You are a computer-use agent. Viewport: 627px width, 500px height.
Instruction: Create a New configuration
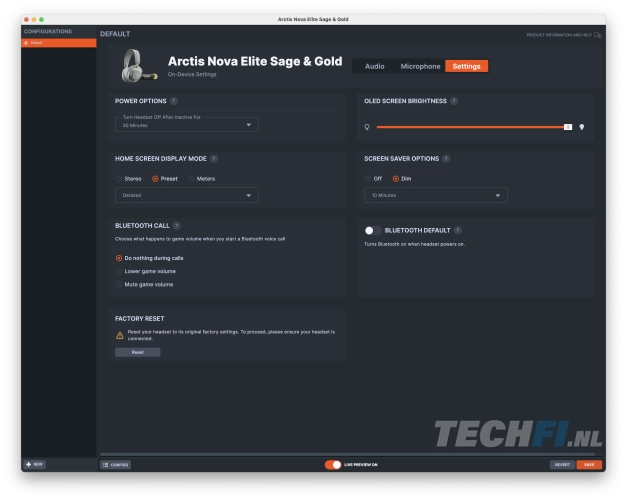(35, 464)
